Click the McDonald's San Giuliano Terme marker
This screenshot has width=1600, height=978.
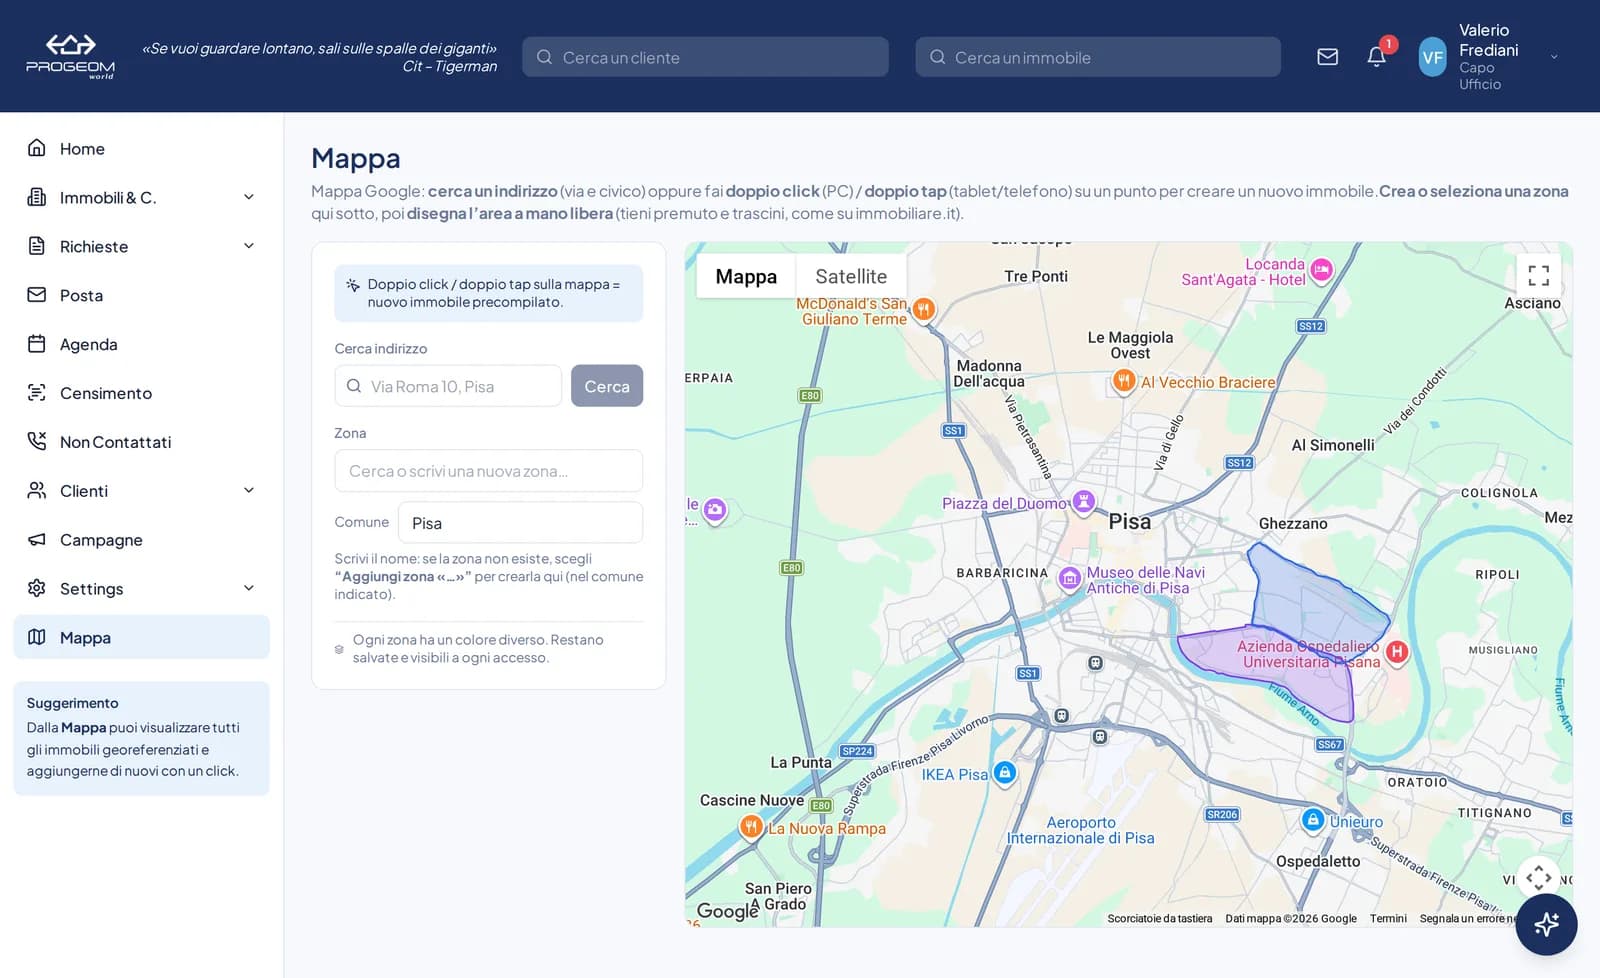(x=924, y=309)
